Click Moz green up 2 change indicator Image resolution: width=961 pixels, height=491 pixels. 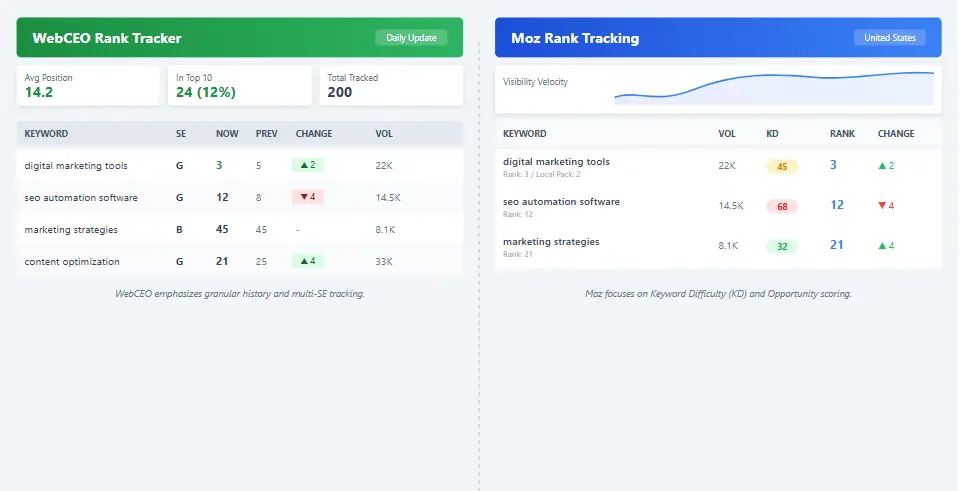click(x=886, y=166)
